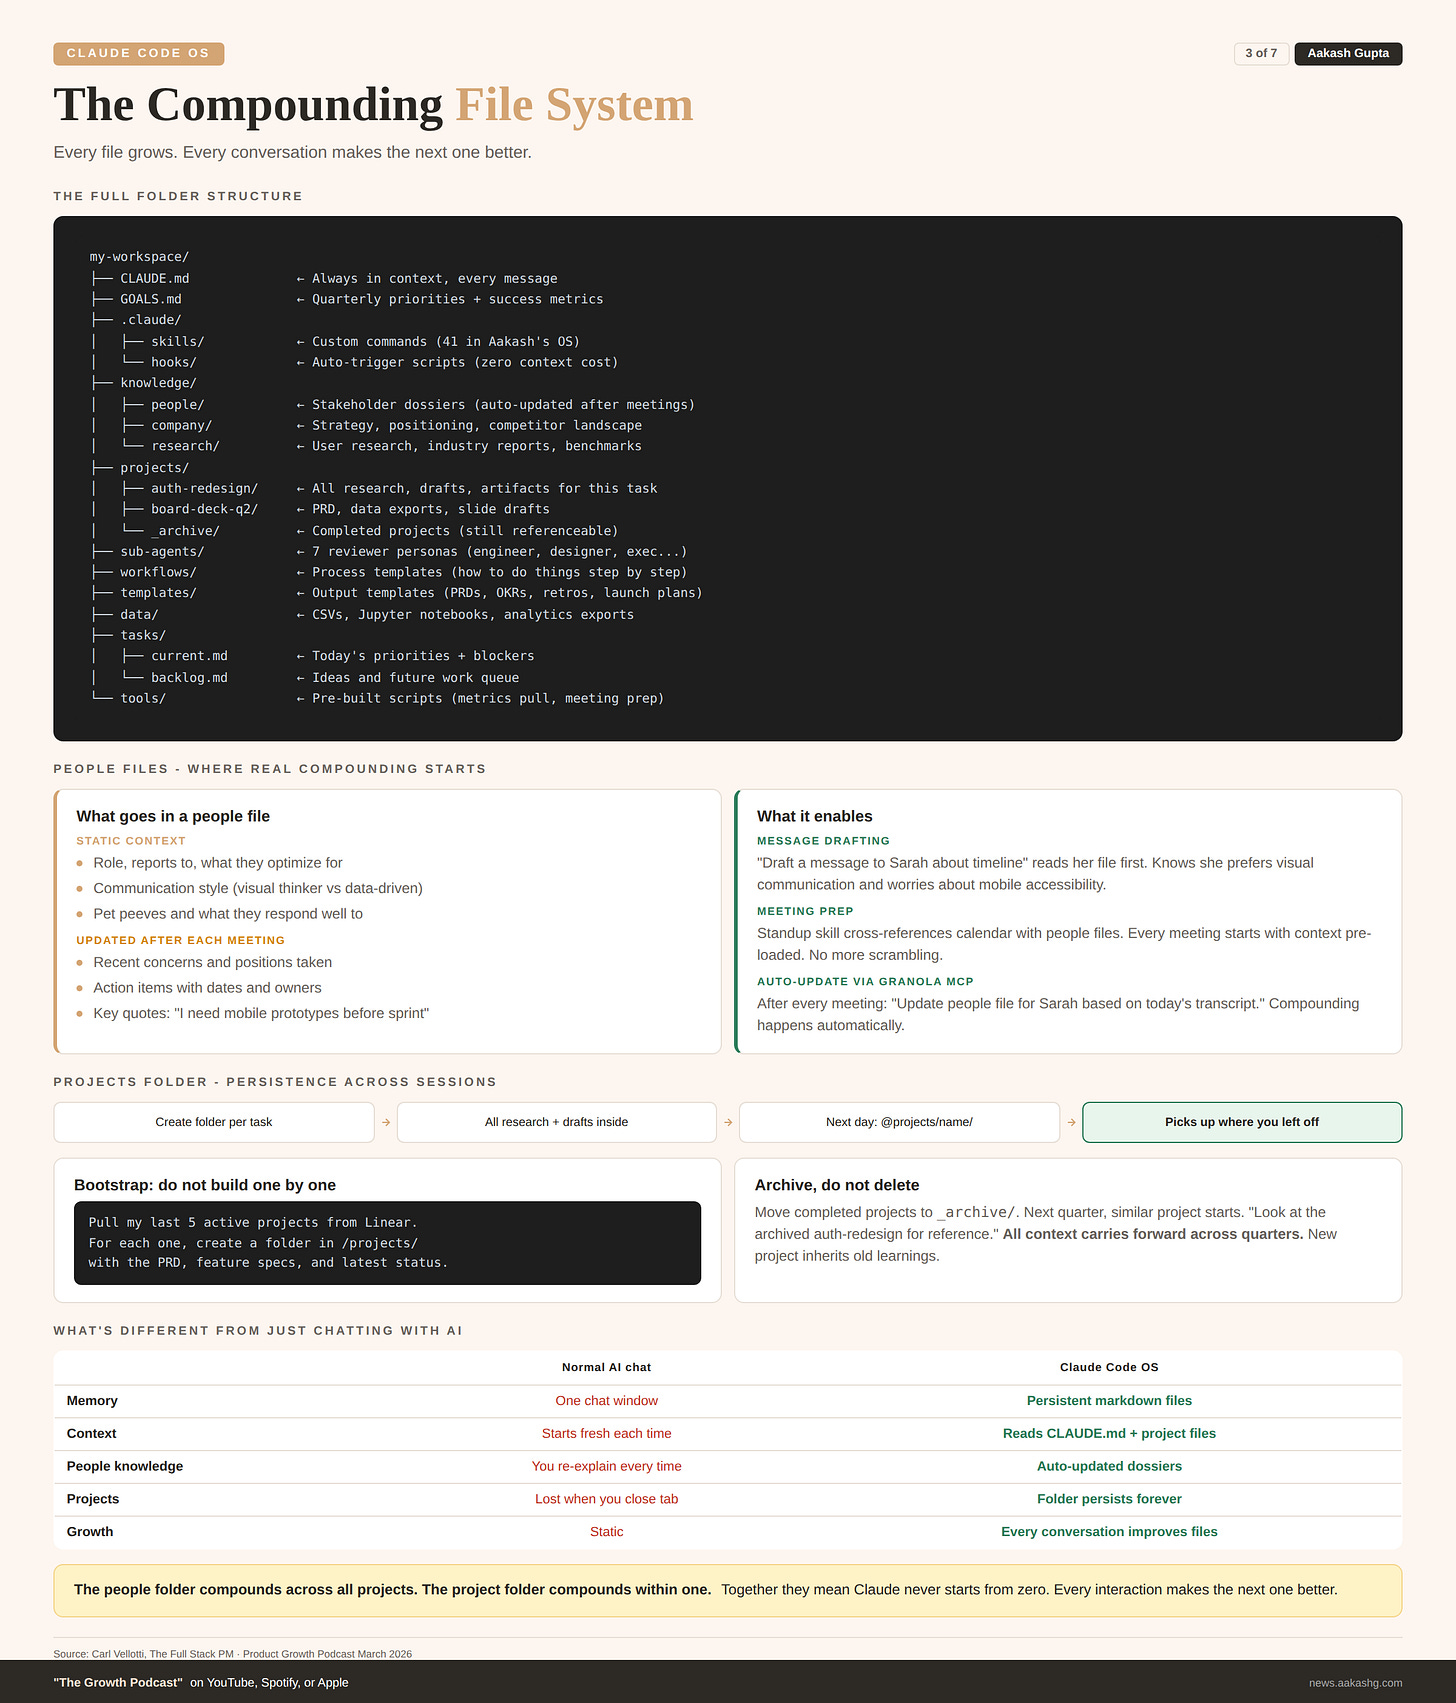Click the 'Archive, do not delete' heading
The image size is (1456, 1703).
point(837,1185)
